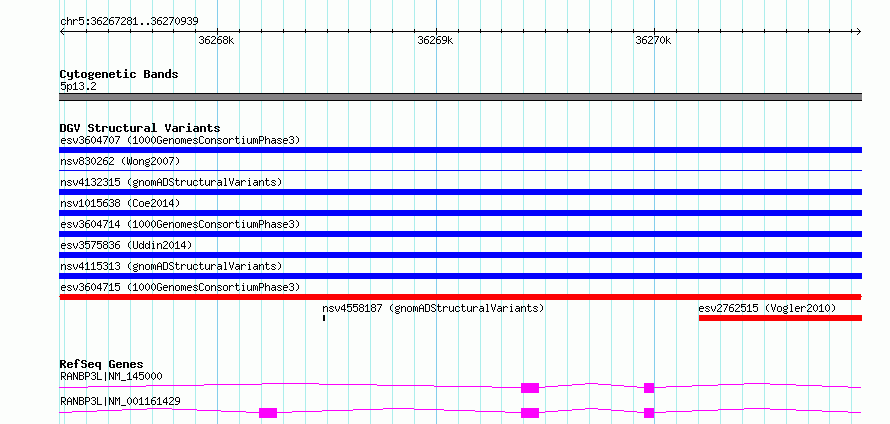Open the esv3575836 (Uddin2014) label
Viewport: 890px width, 424px height.
pos(126,245)
